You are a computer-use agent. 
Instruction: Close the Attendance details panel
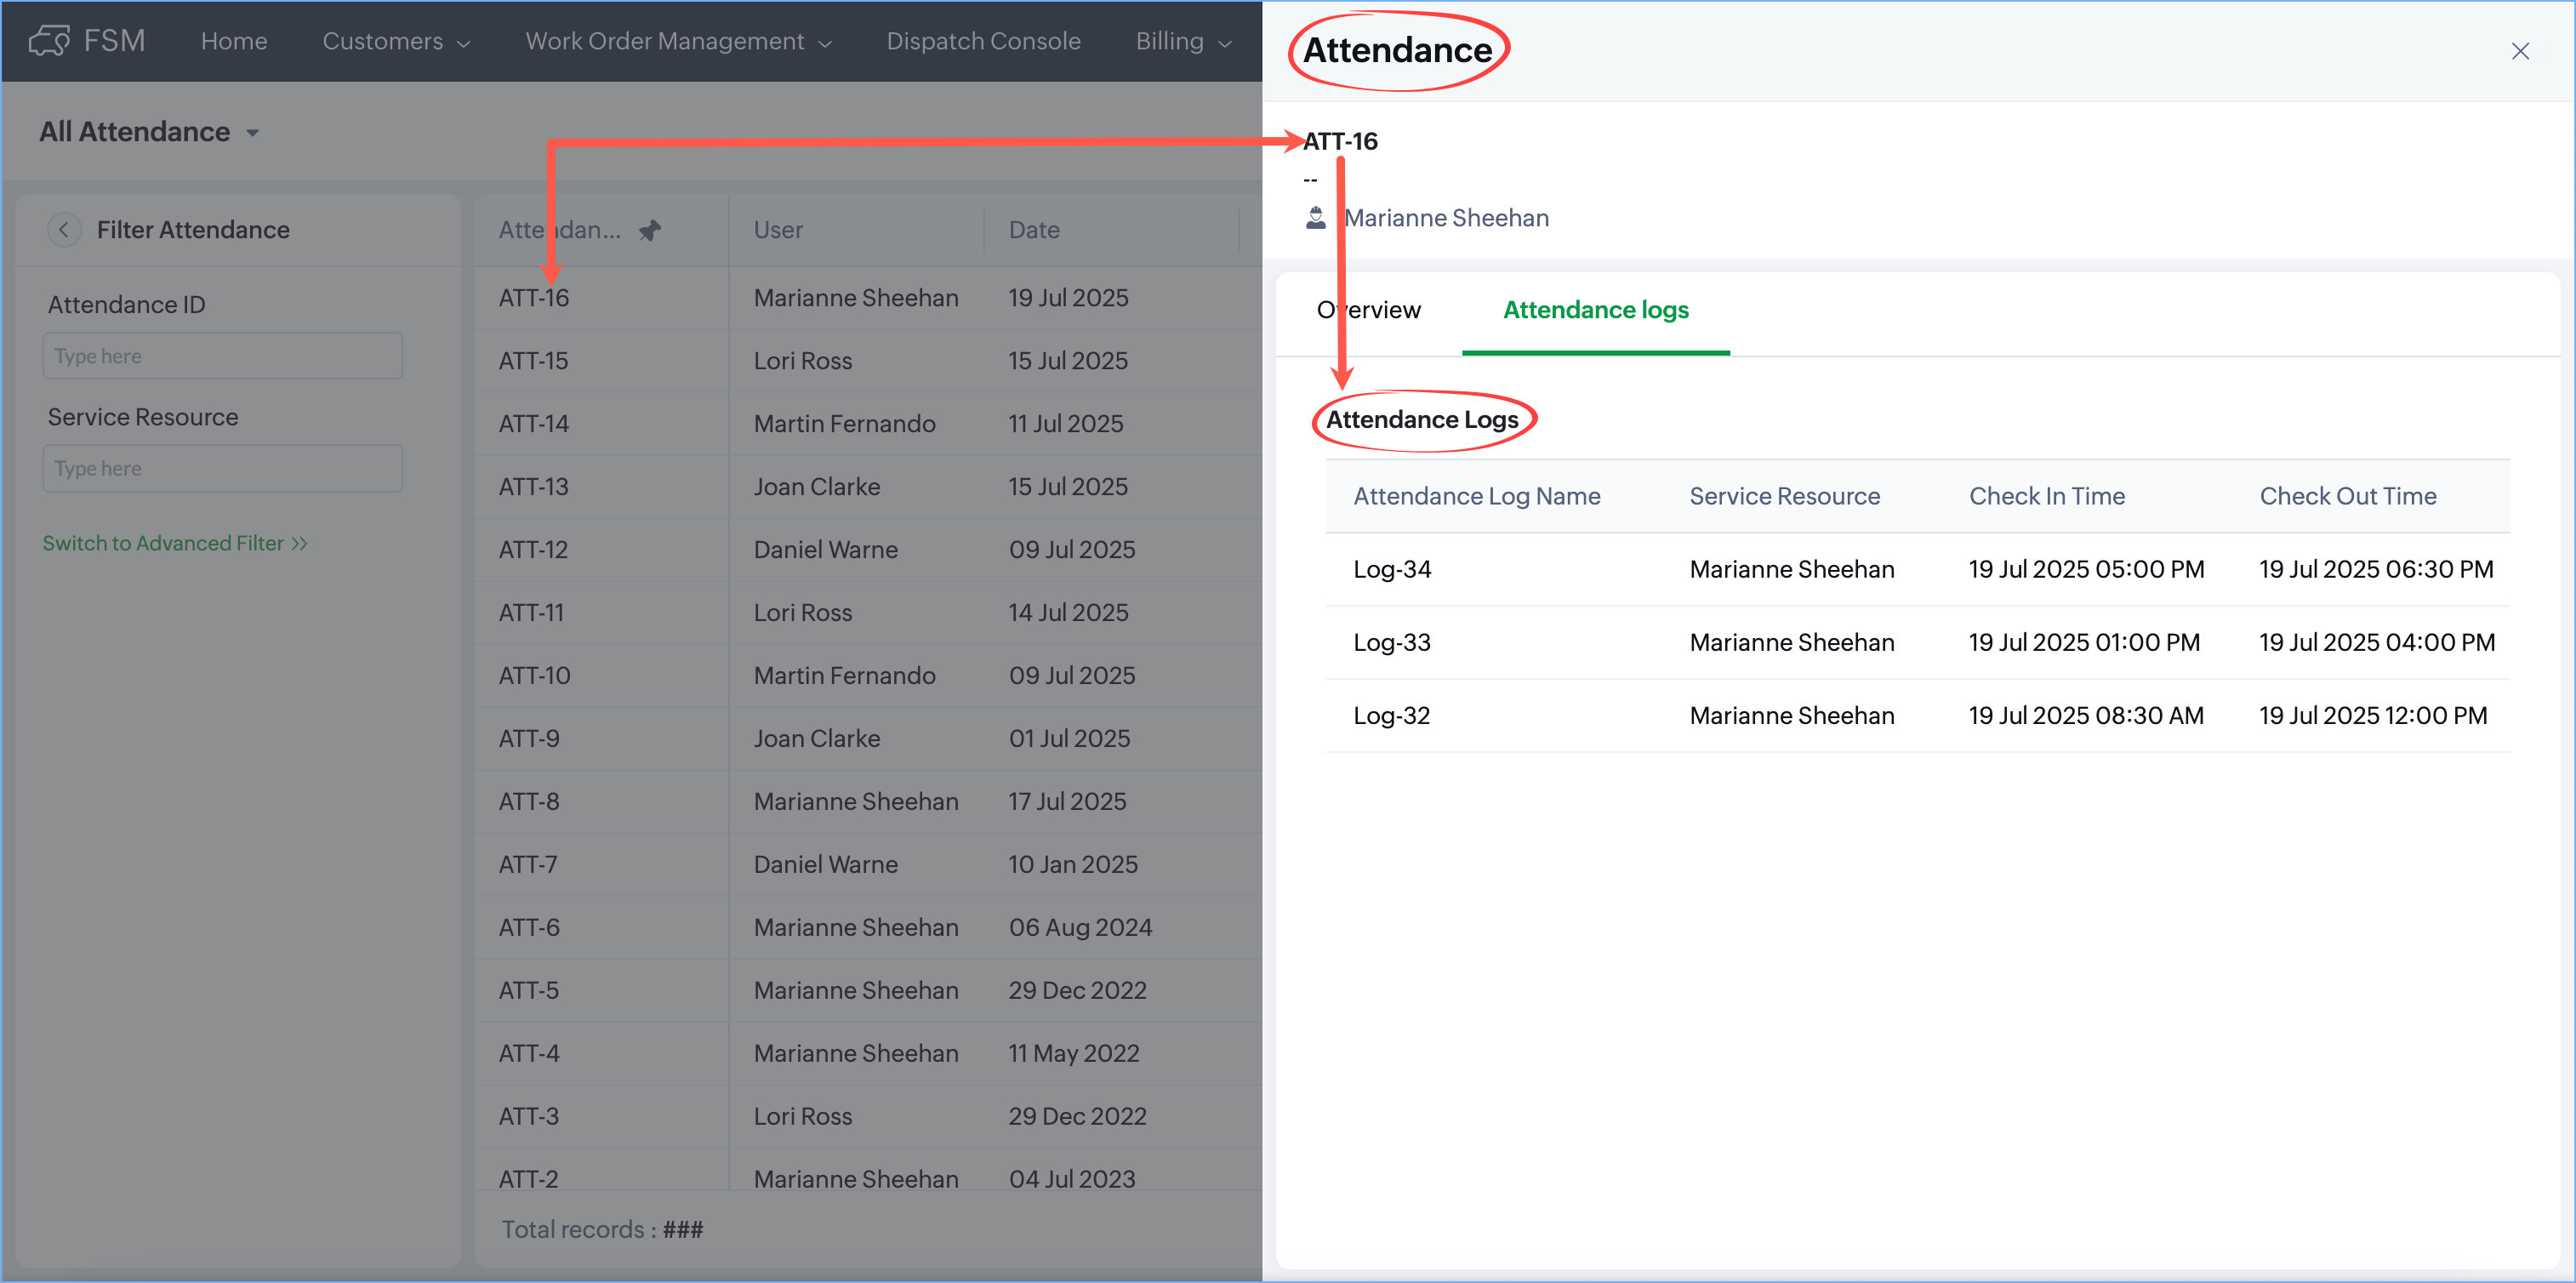tap(2519, 51)
